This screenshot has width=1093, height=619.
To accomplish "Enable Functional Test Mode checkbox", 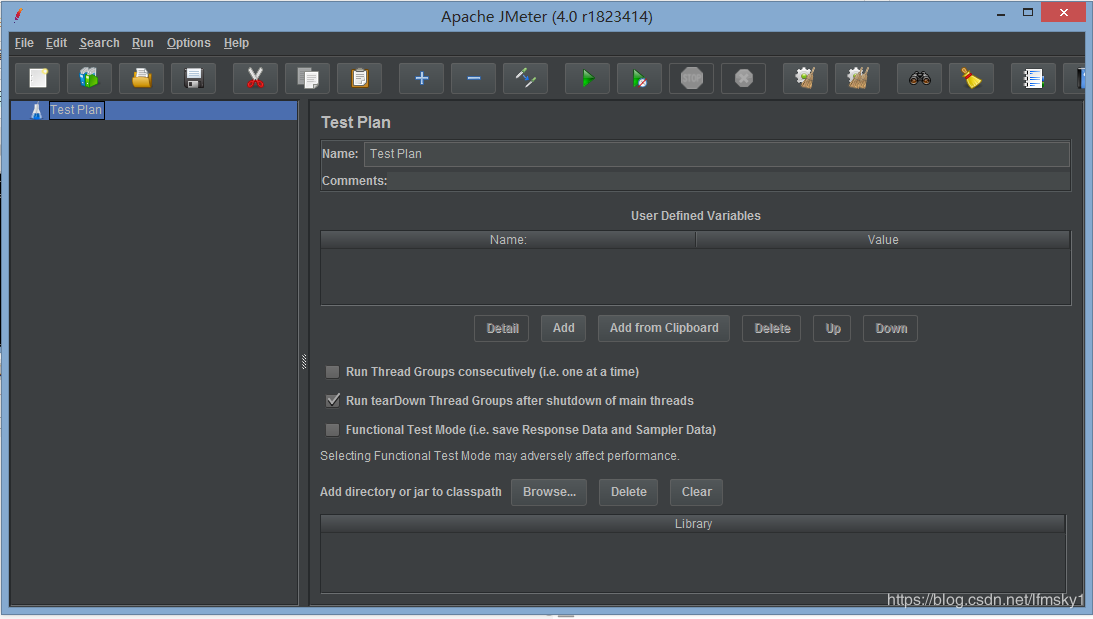I will (333, 430).
